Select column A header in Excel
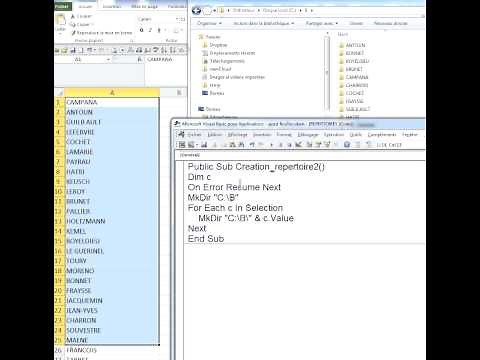The height and width of the screenshot is (360, 480). (x=112, y=92)
